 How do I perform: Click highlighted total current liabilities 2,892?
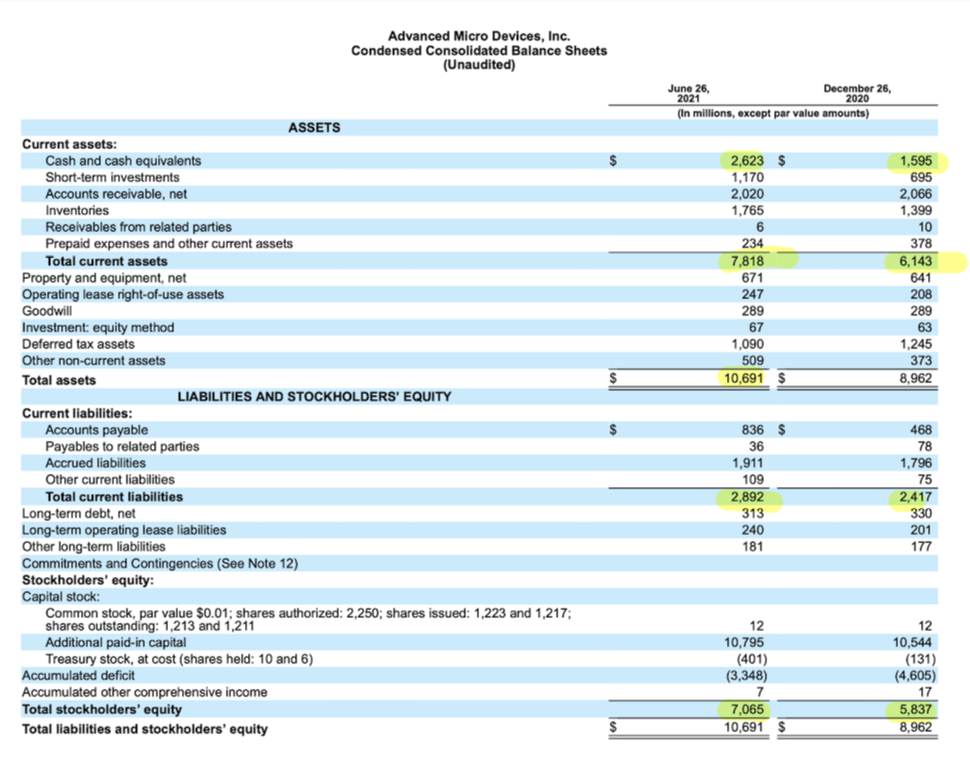[747, 497]
